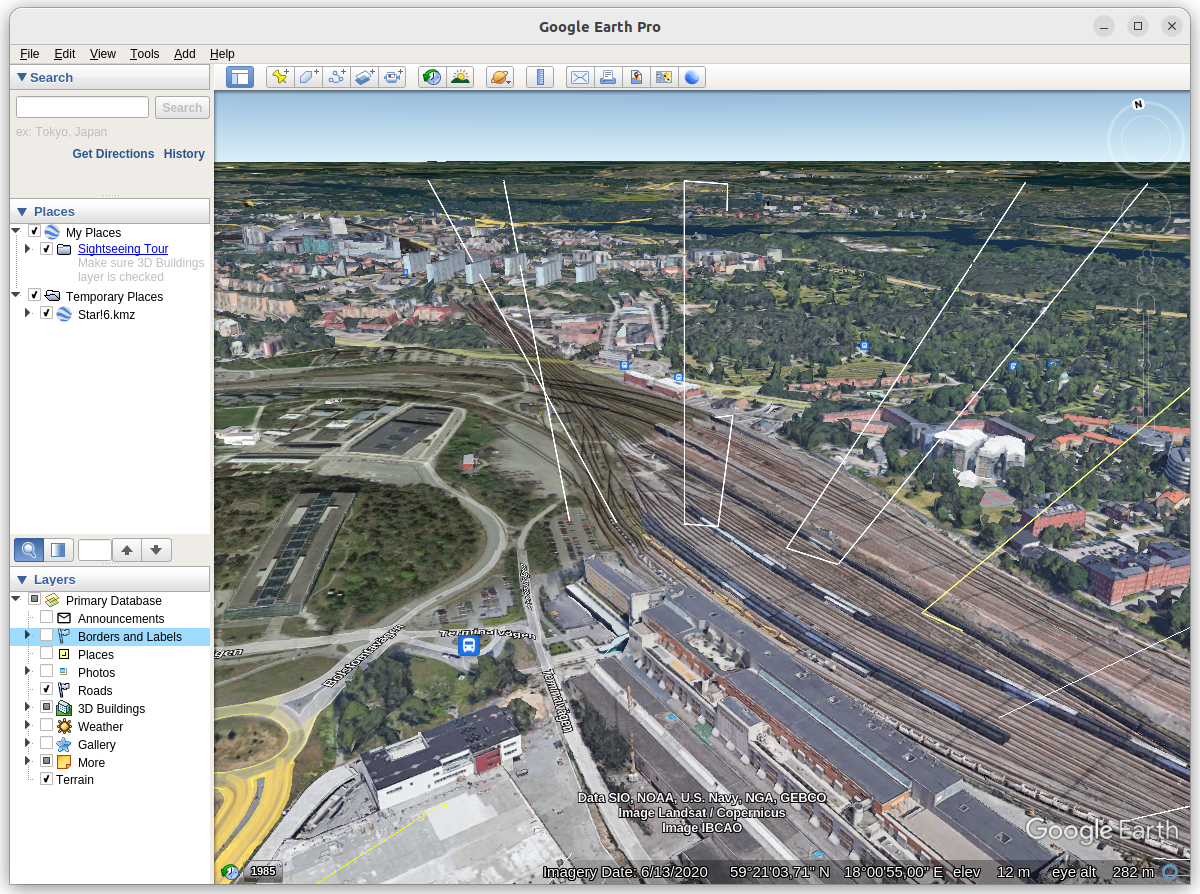1200x894 pixels.
Task: Click the 1985 imagery date label
Action: [x=263, y=872]
